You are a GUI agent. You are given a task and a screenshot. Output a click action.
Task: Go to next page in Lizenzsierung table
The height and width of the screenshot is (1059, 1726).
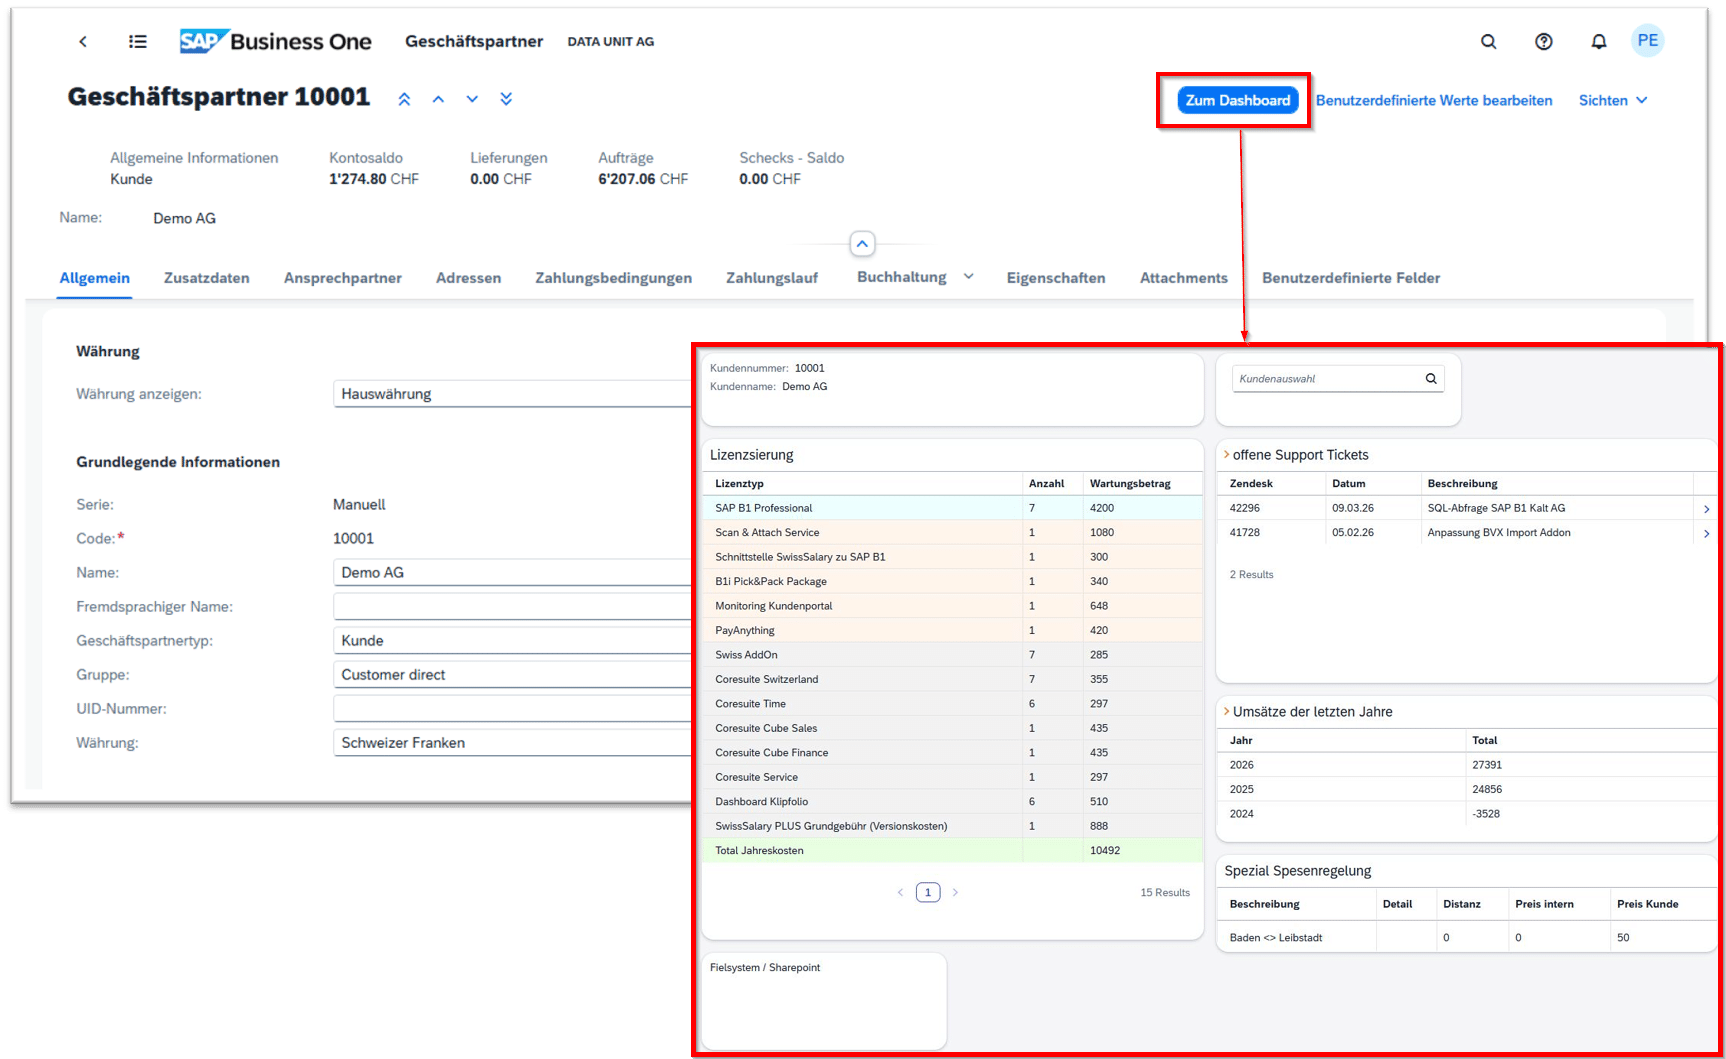point(955,893)
